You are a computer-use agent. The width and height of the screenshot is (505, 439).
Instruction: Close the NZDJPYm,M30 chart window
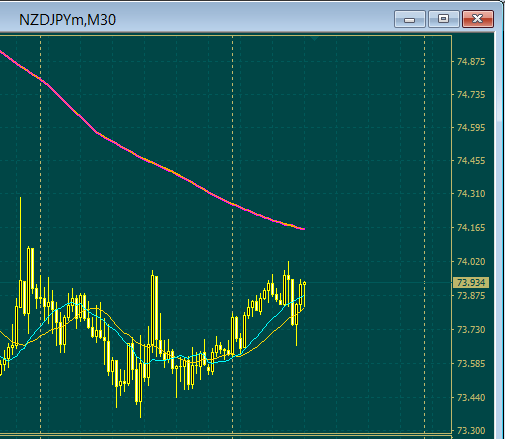coord(478,19)
